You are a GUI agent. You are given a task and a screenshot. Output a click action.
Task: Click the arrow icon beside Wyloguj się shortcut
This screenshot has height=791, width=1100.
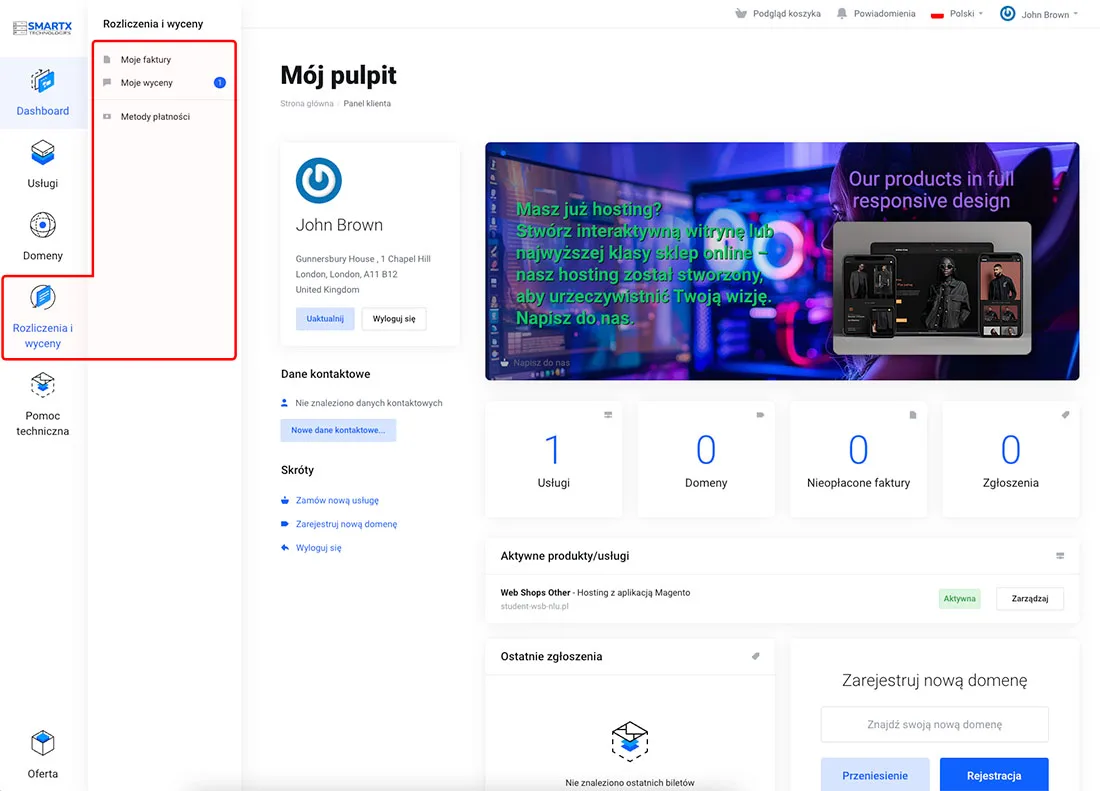tap(285, 548)
